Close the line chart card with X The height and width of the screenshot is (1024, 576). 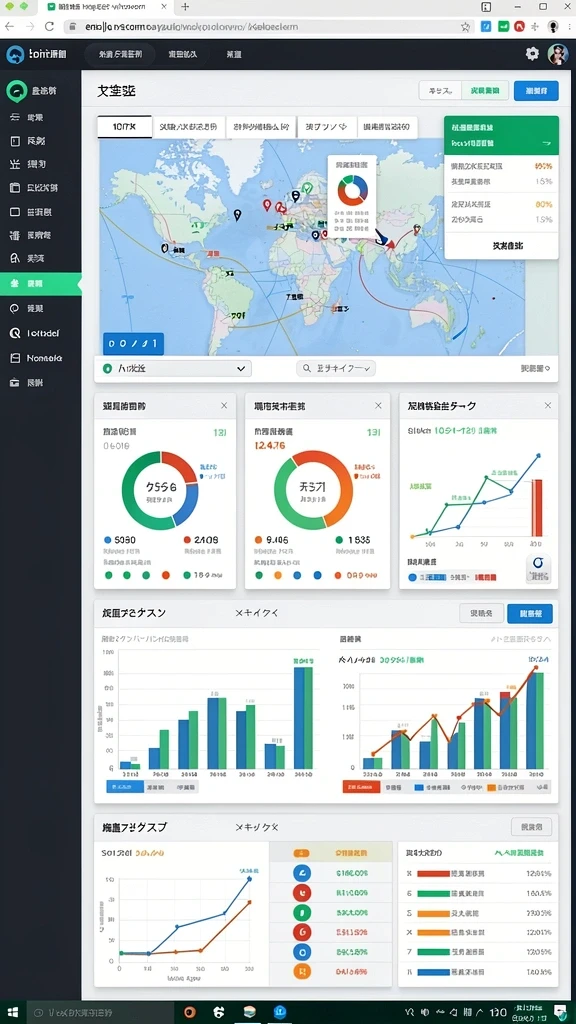(x=548, y=406)
